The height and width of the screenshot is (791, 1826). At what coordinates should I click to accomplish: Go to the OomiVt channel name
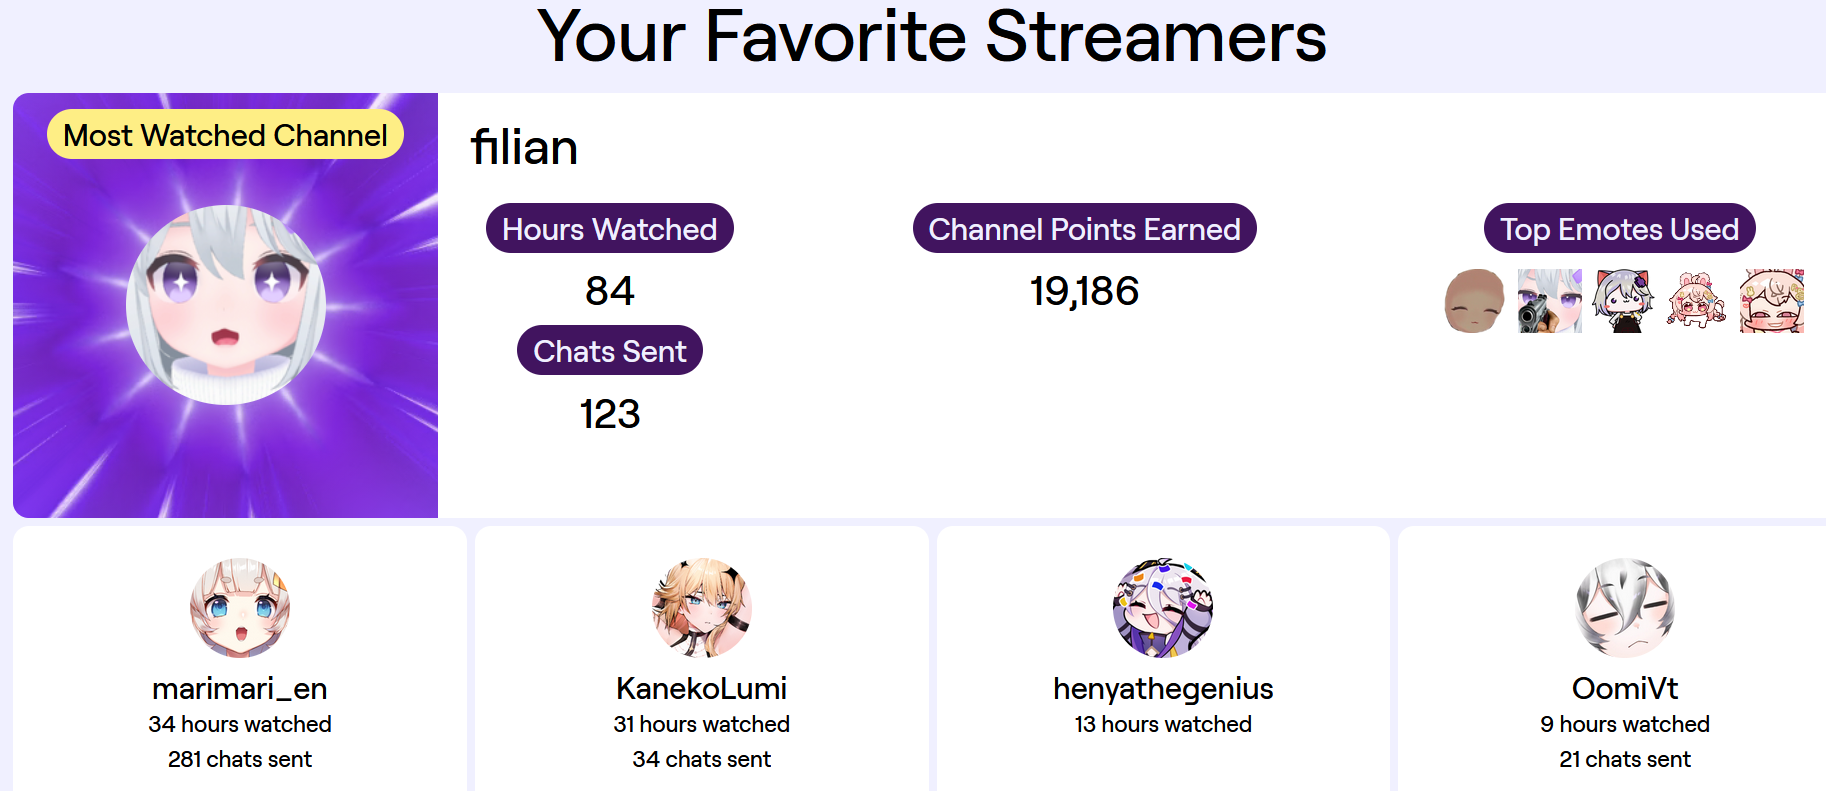point(1625,689)
